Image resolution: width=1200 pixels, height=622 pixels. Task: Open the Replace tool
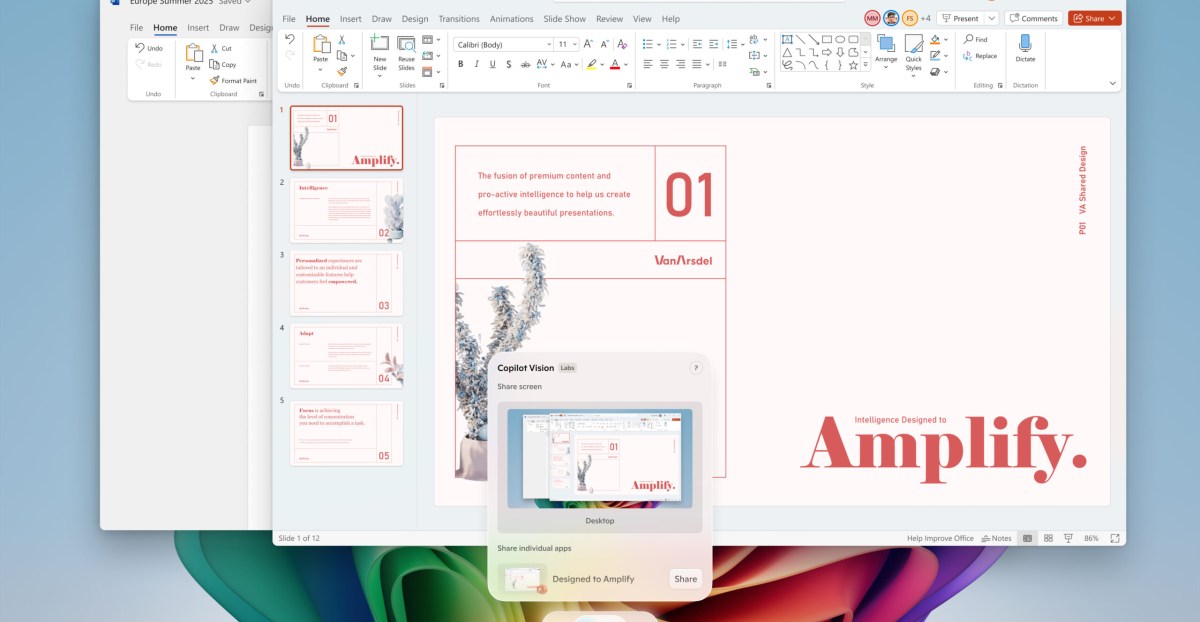[978, 55]
